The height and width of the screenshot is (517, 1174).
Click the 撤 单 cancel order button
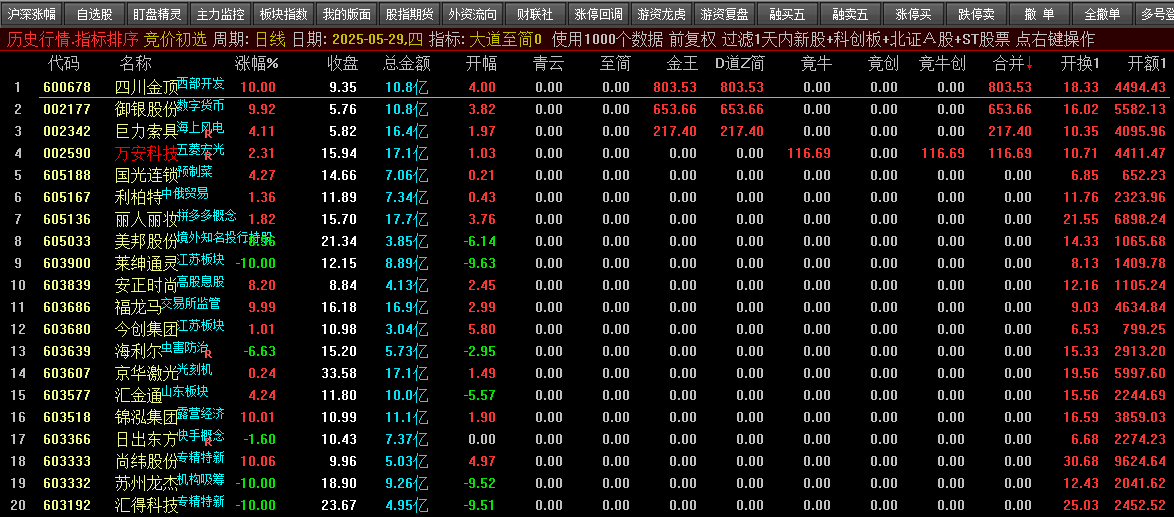1038,13
